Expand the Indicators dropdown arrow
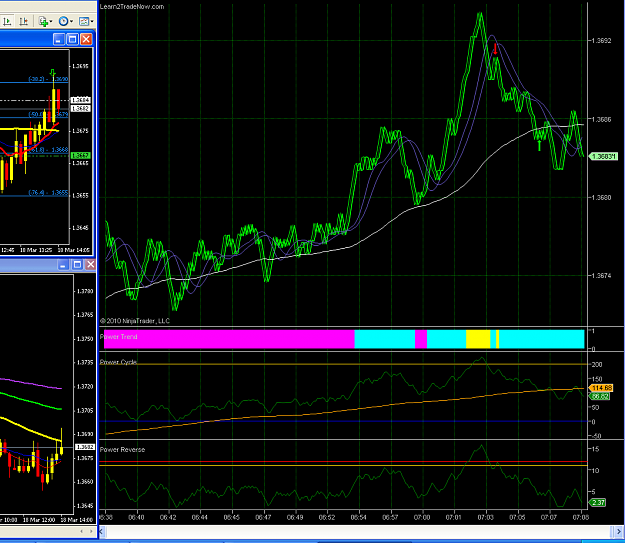625x543 pixels. coord(51,22)
